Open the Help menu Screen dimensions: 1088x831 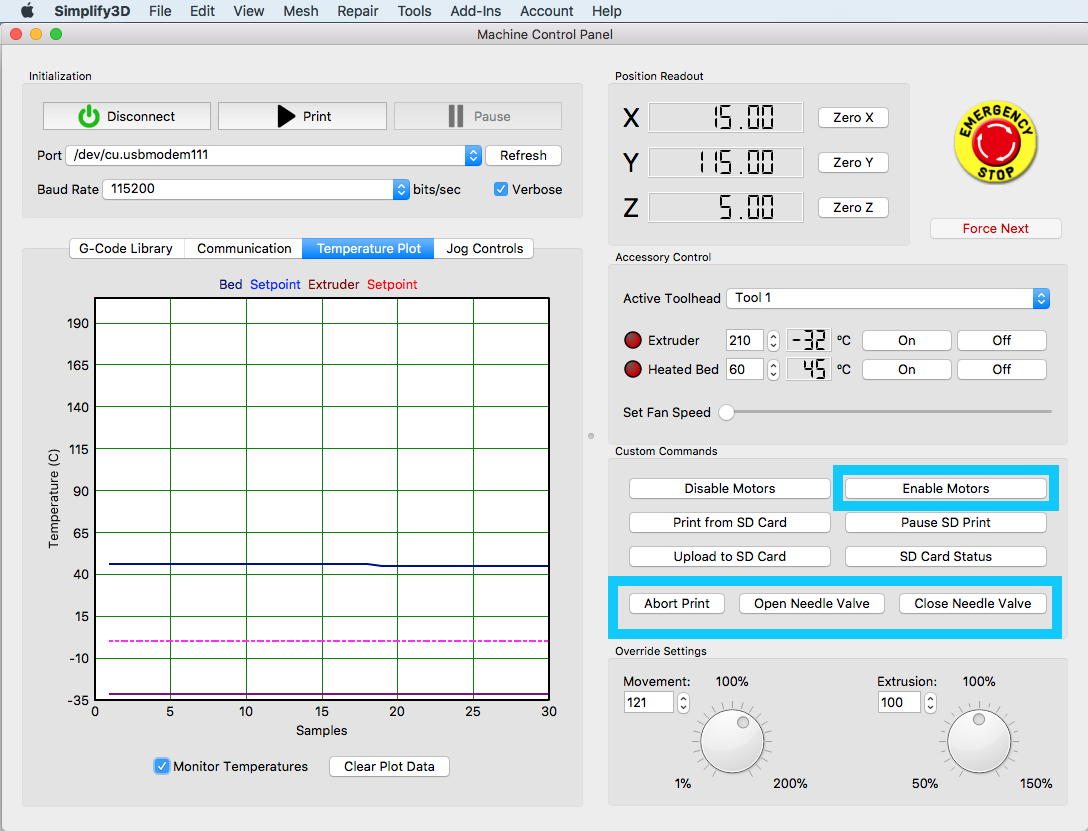(x=606, y=11)
